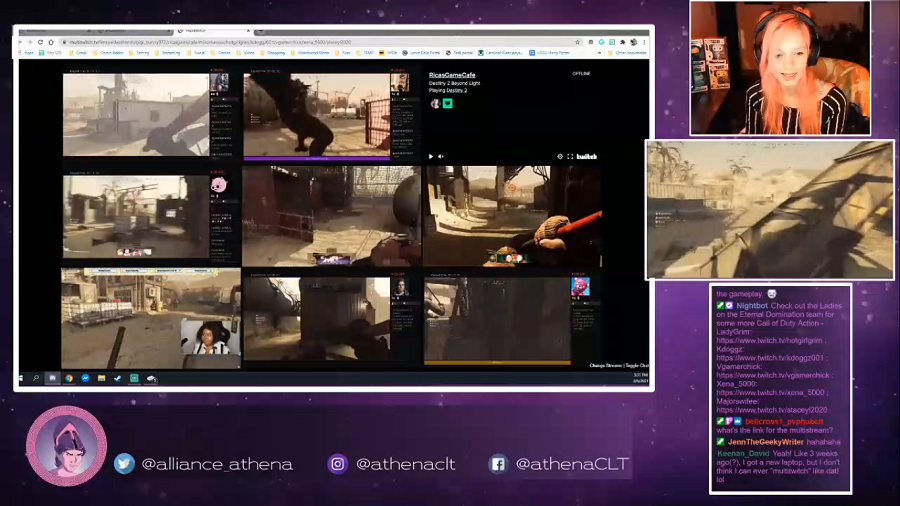Select the top-left Warzone stream video

point(136,114)
